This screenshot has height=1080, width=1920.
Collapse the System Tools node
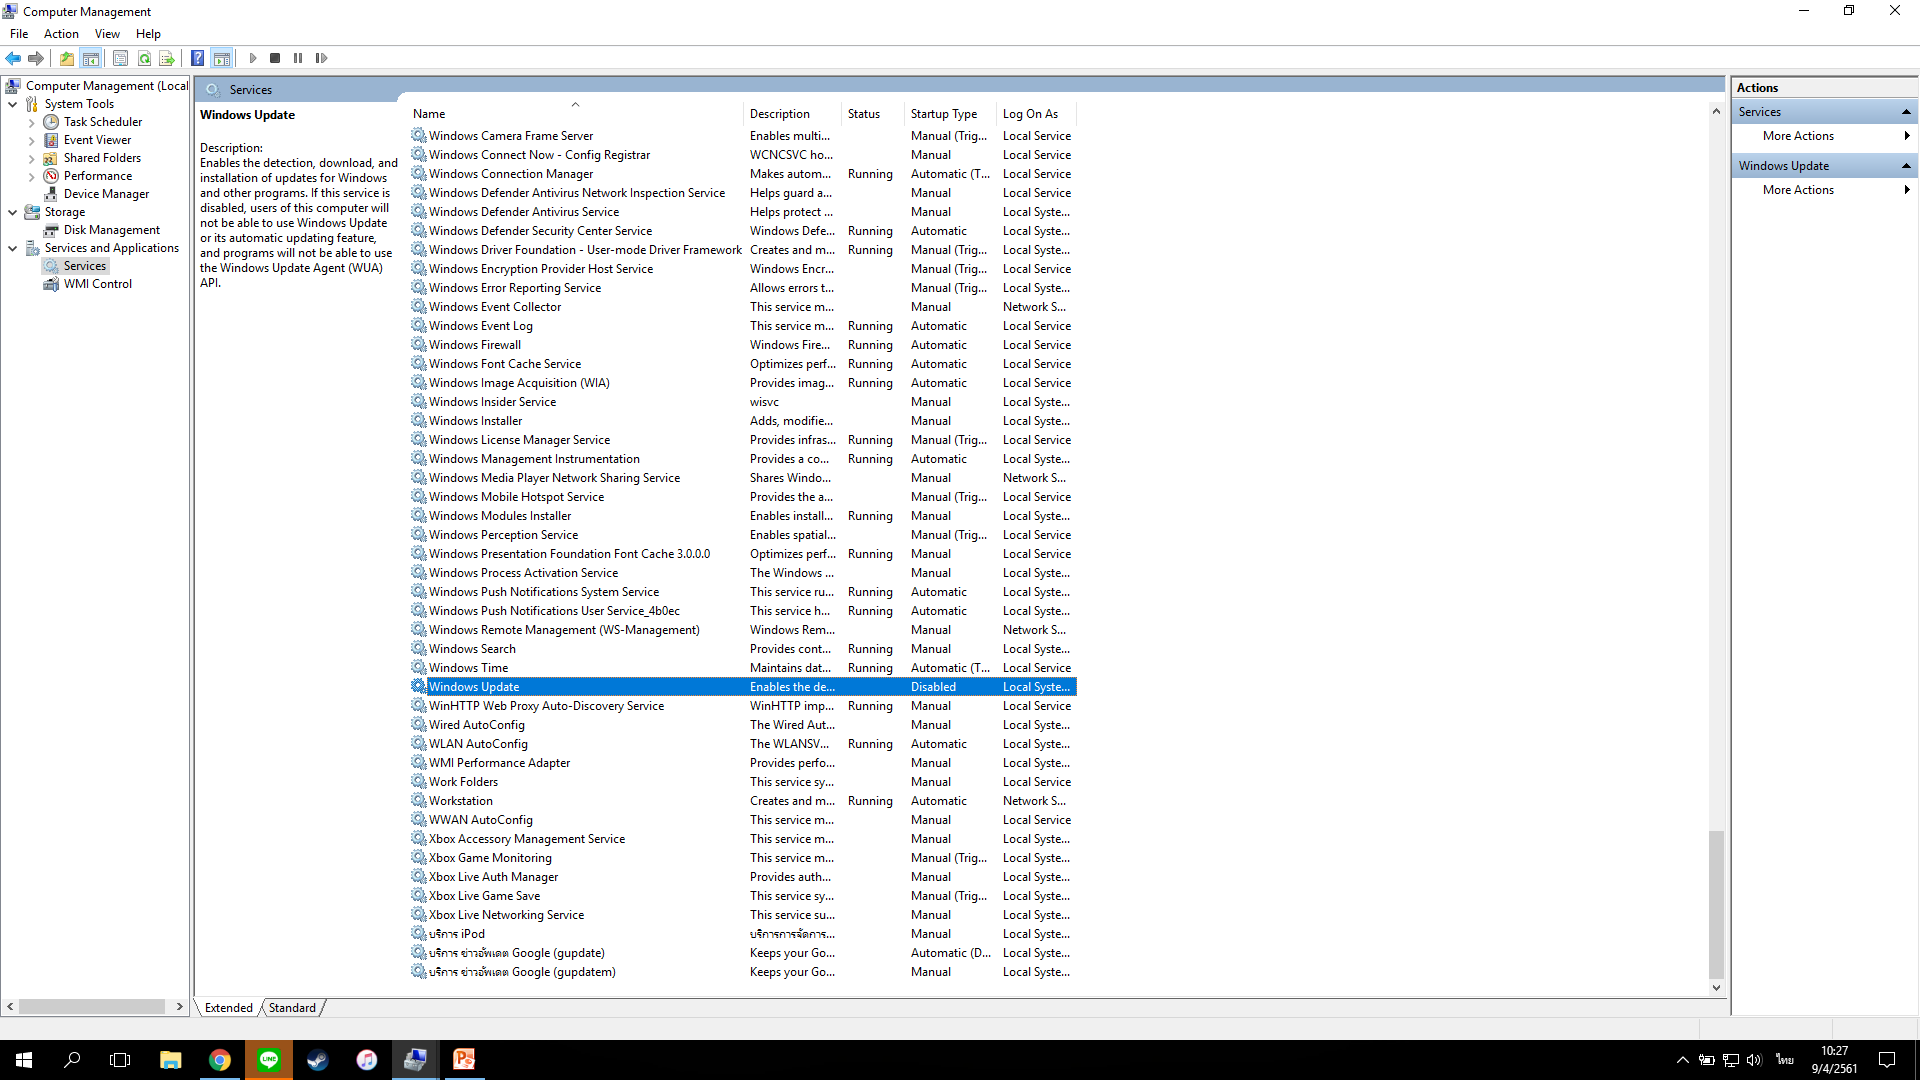(x=13, y=104)
